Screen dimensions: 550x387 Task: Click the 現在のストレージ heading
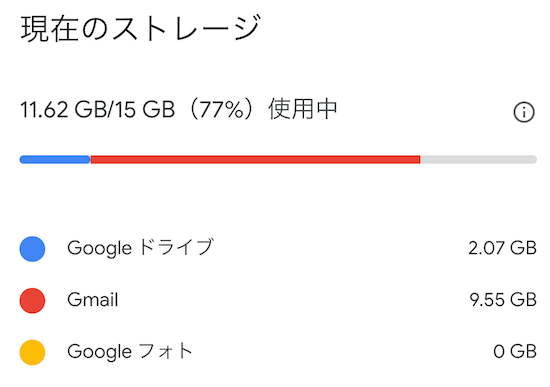pyautogui.click(x=140, y=28)
